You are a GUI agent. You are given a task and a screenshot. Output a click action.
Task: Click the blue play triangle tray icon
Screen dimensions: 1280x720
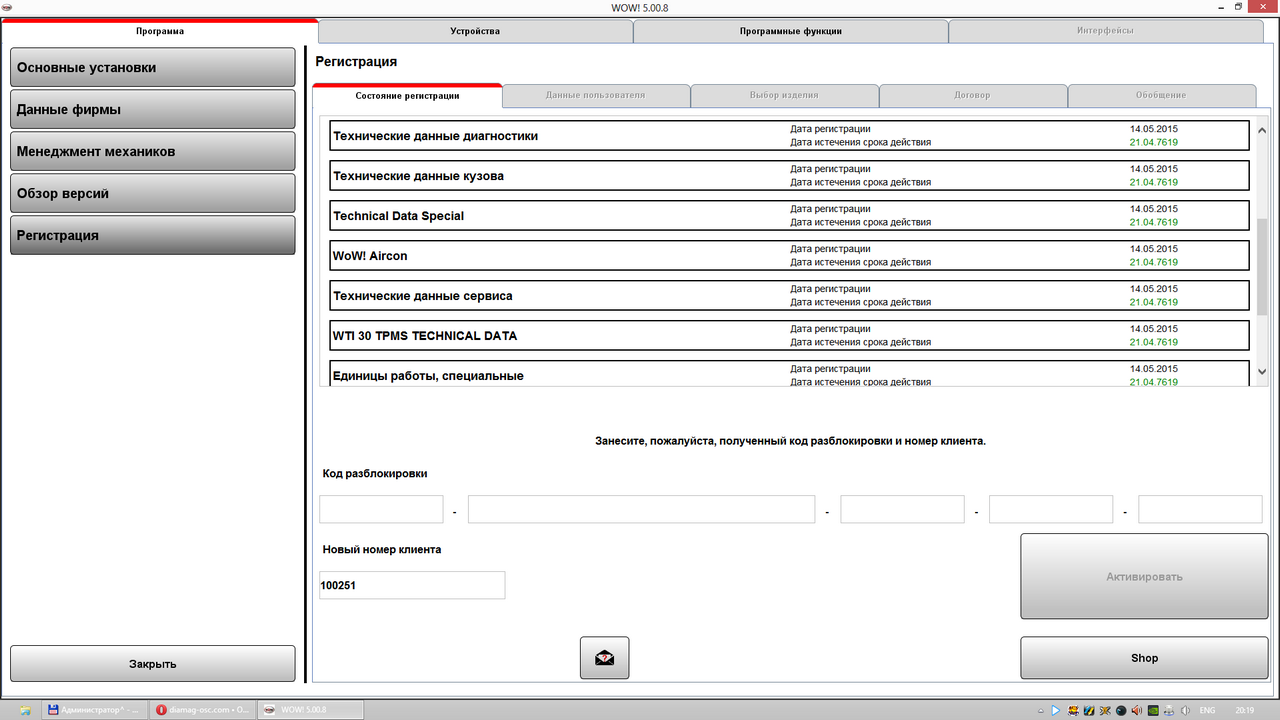pyautogui.click(x=1056, y=710)
